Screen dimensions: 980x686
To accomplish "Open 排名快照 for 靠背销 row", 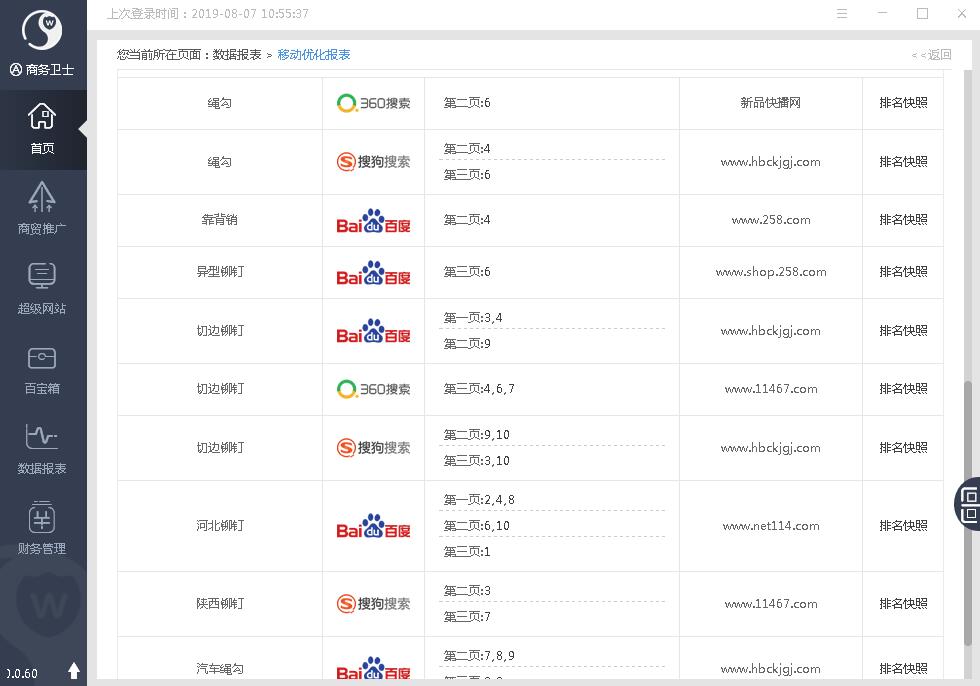I will pyautogui.click(x=903, y=220).
